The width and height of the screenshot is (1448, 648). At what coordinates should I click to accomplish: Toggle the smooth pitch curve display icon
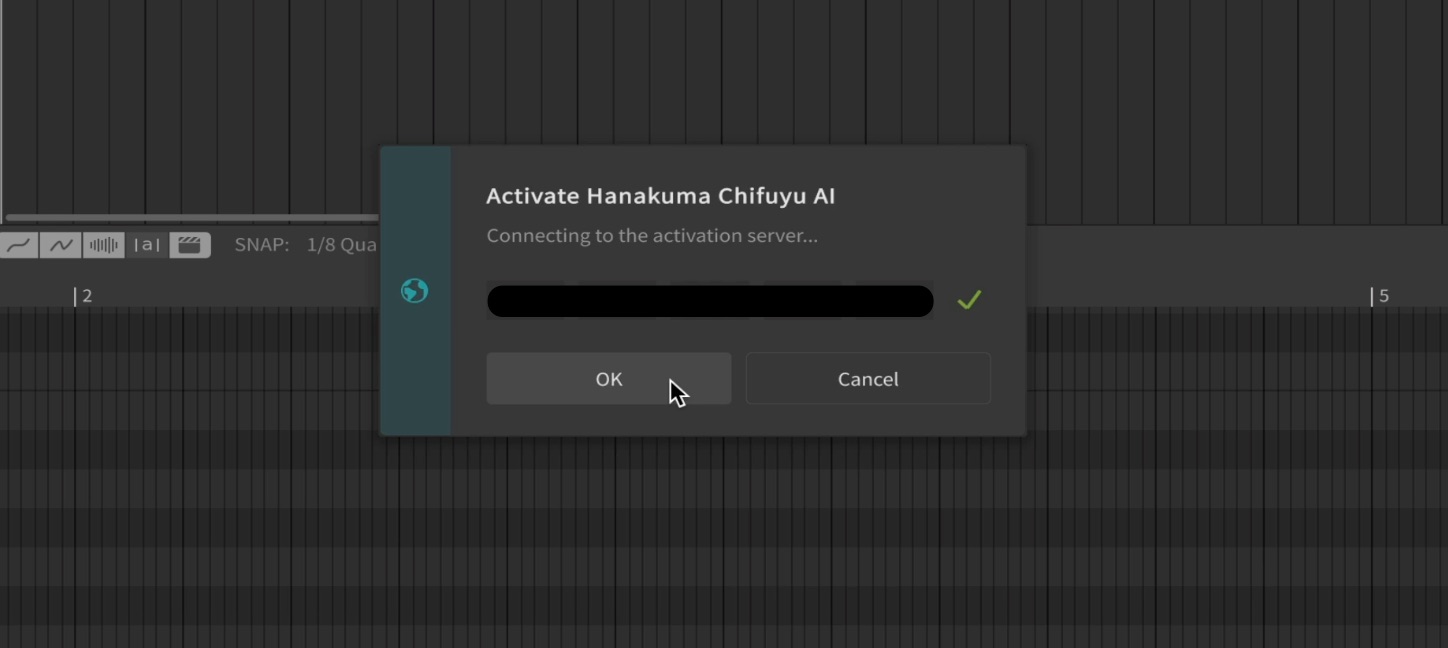[x=19, y=245]
